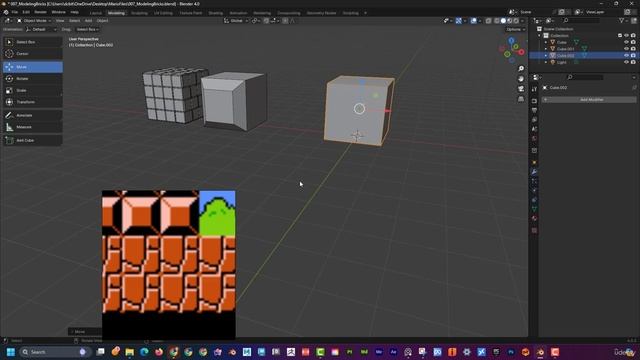The image size is (640, 360).
Task: Switch to solid viewport shading
Action: 503,21
